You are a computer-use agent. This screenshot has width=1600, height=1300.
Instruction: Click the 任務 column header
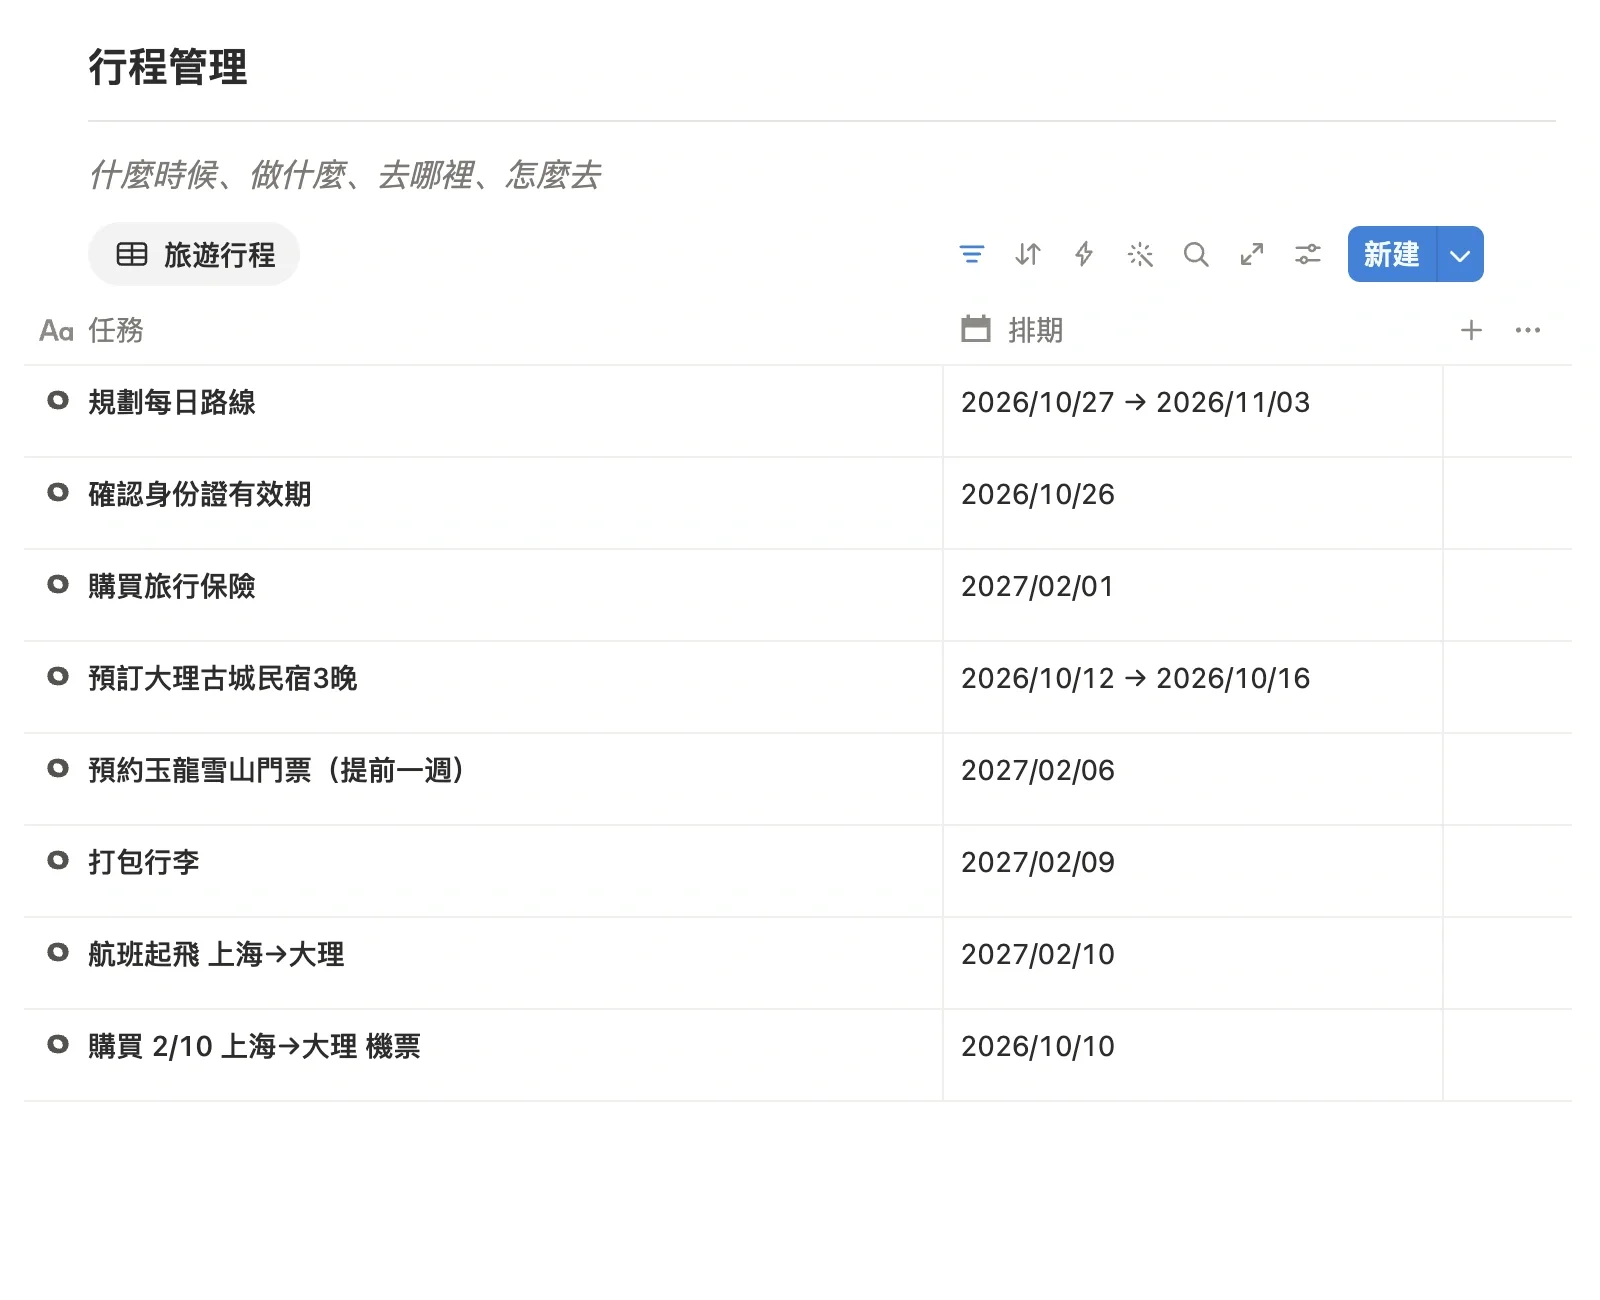[92, 330]
